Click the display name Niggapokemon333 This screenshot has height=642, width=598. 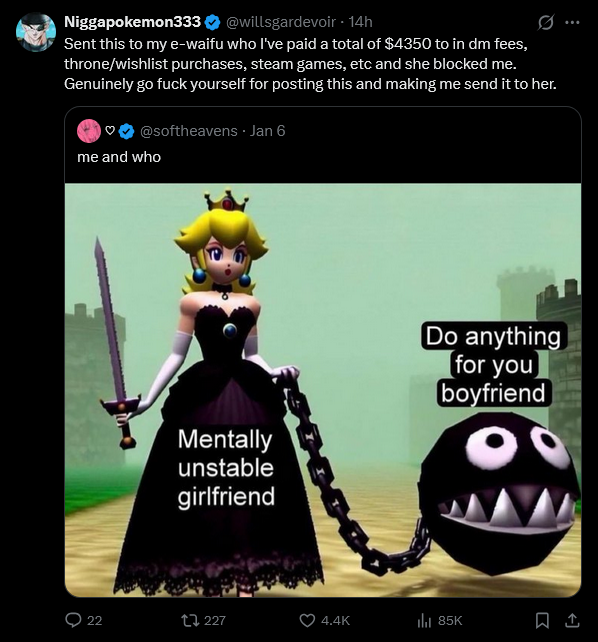pyautogui.click(x=132, y=22)
